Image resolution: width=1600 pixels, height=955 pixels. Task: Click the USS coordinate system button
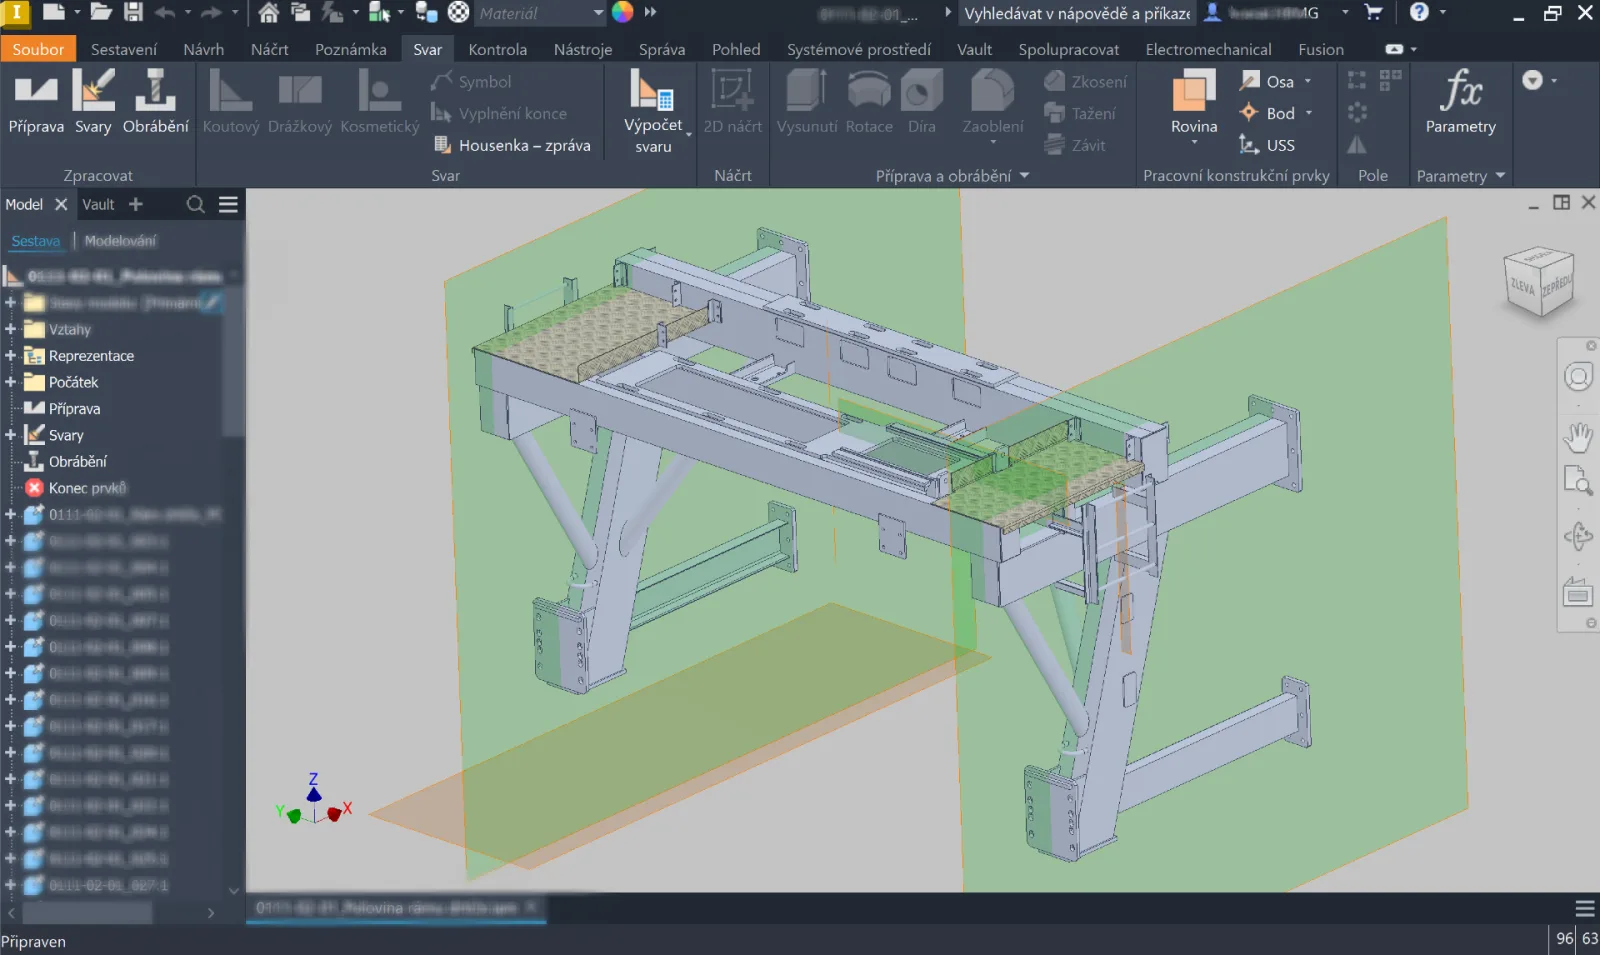(x=1267, y=145)
